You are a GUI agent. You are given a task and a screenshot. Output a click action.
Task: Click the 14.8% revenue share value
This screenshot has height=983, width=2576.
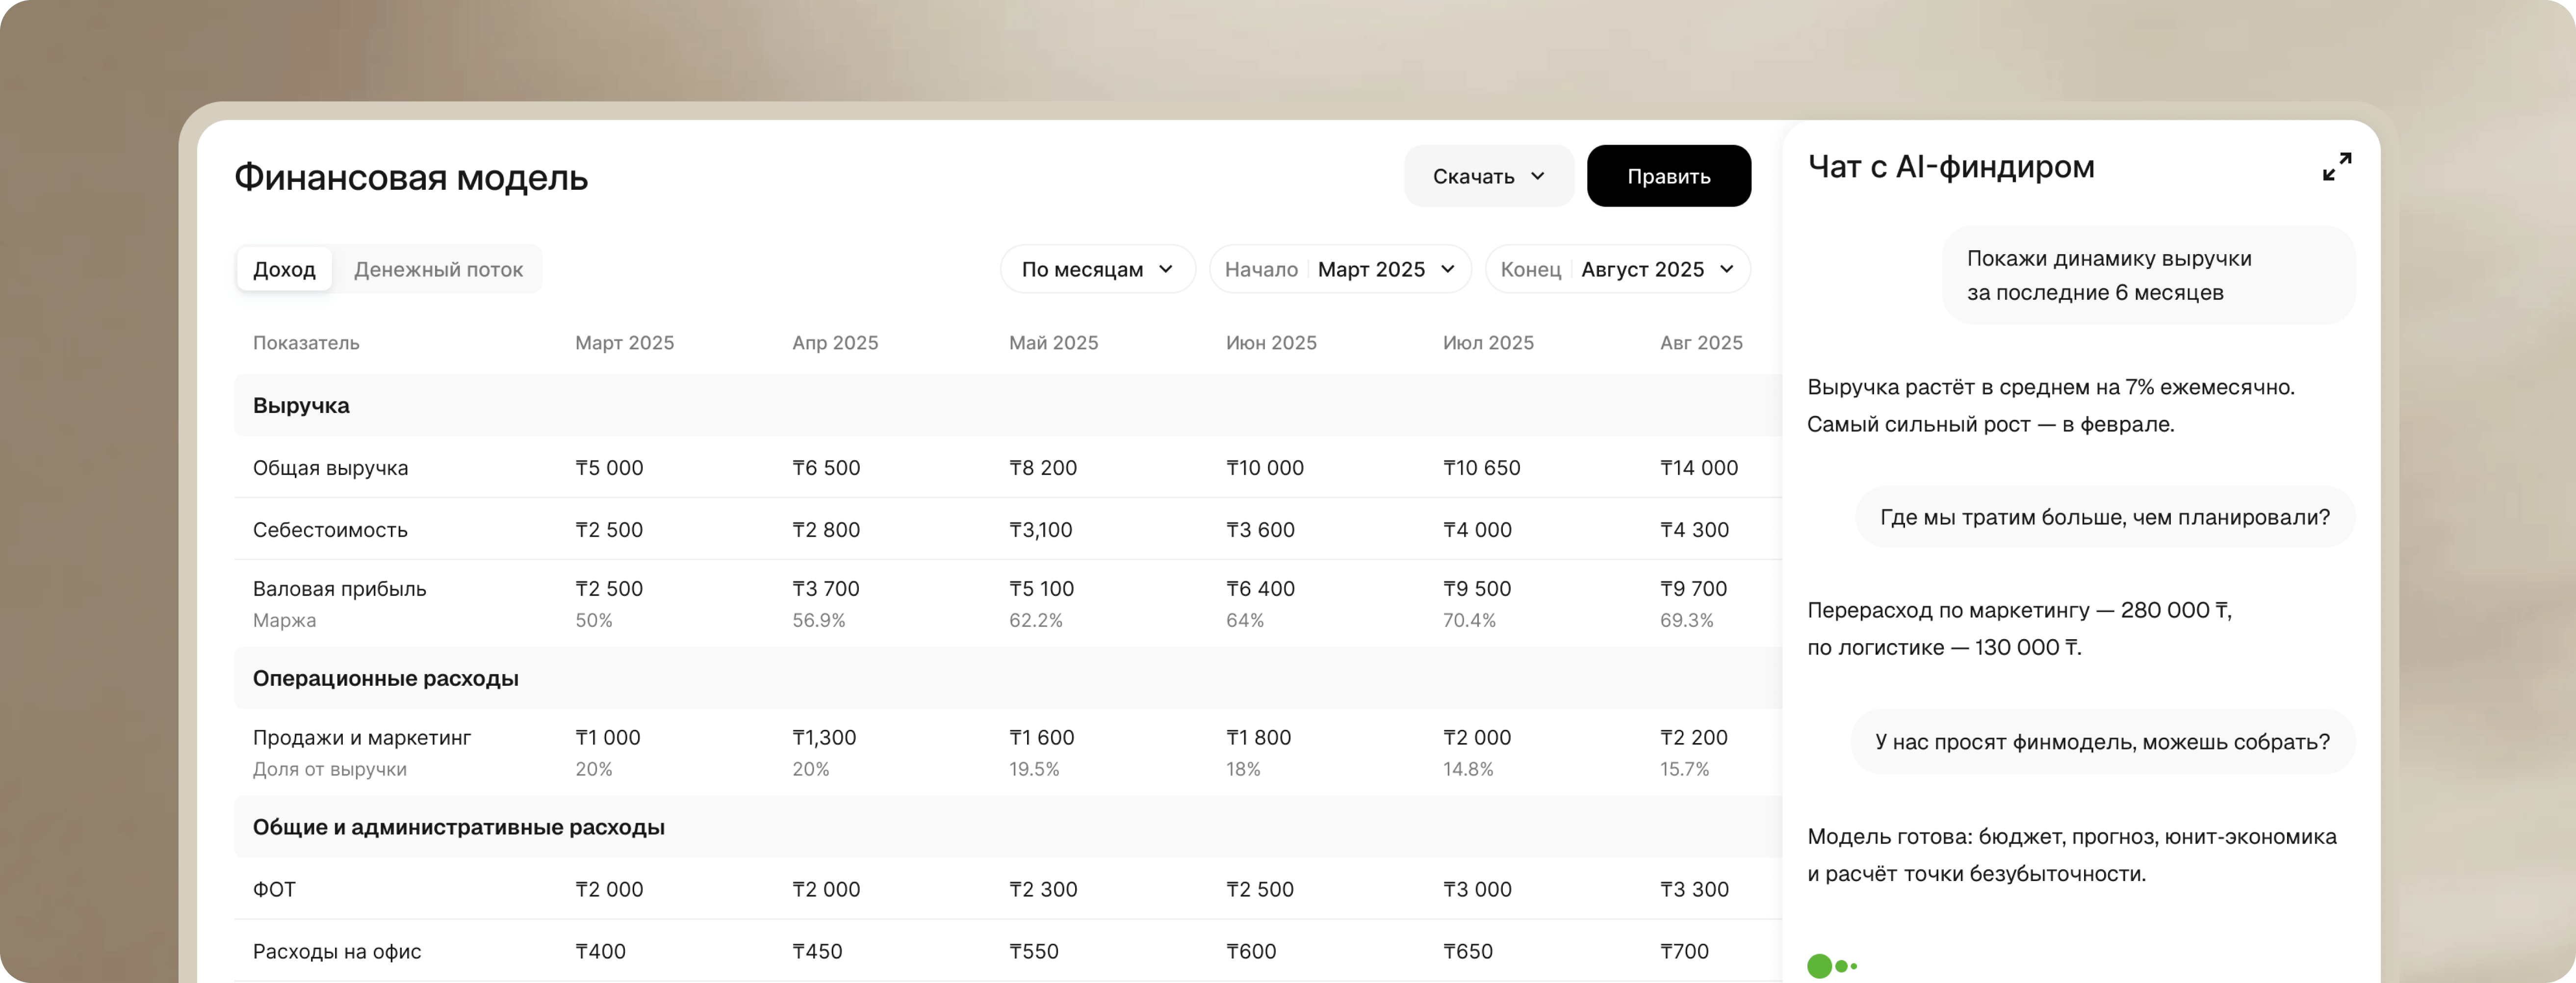pos(1468,769)
